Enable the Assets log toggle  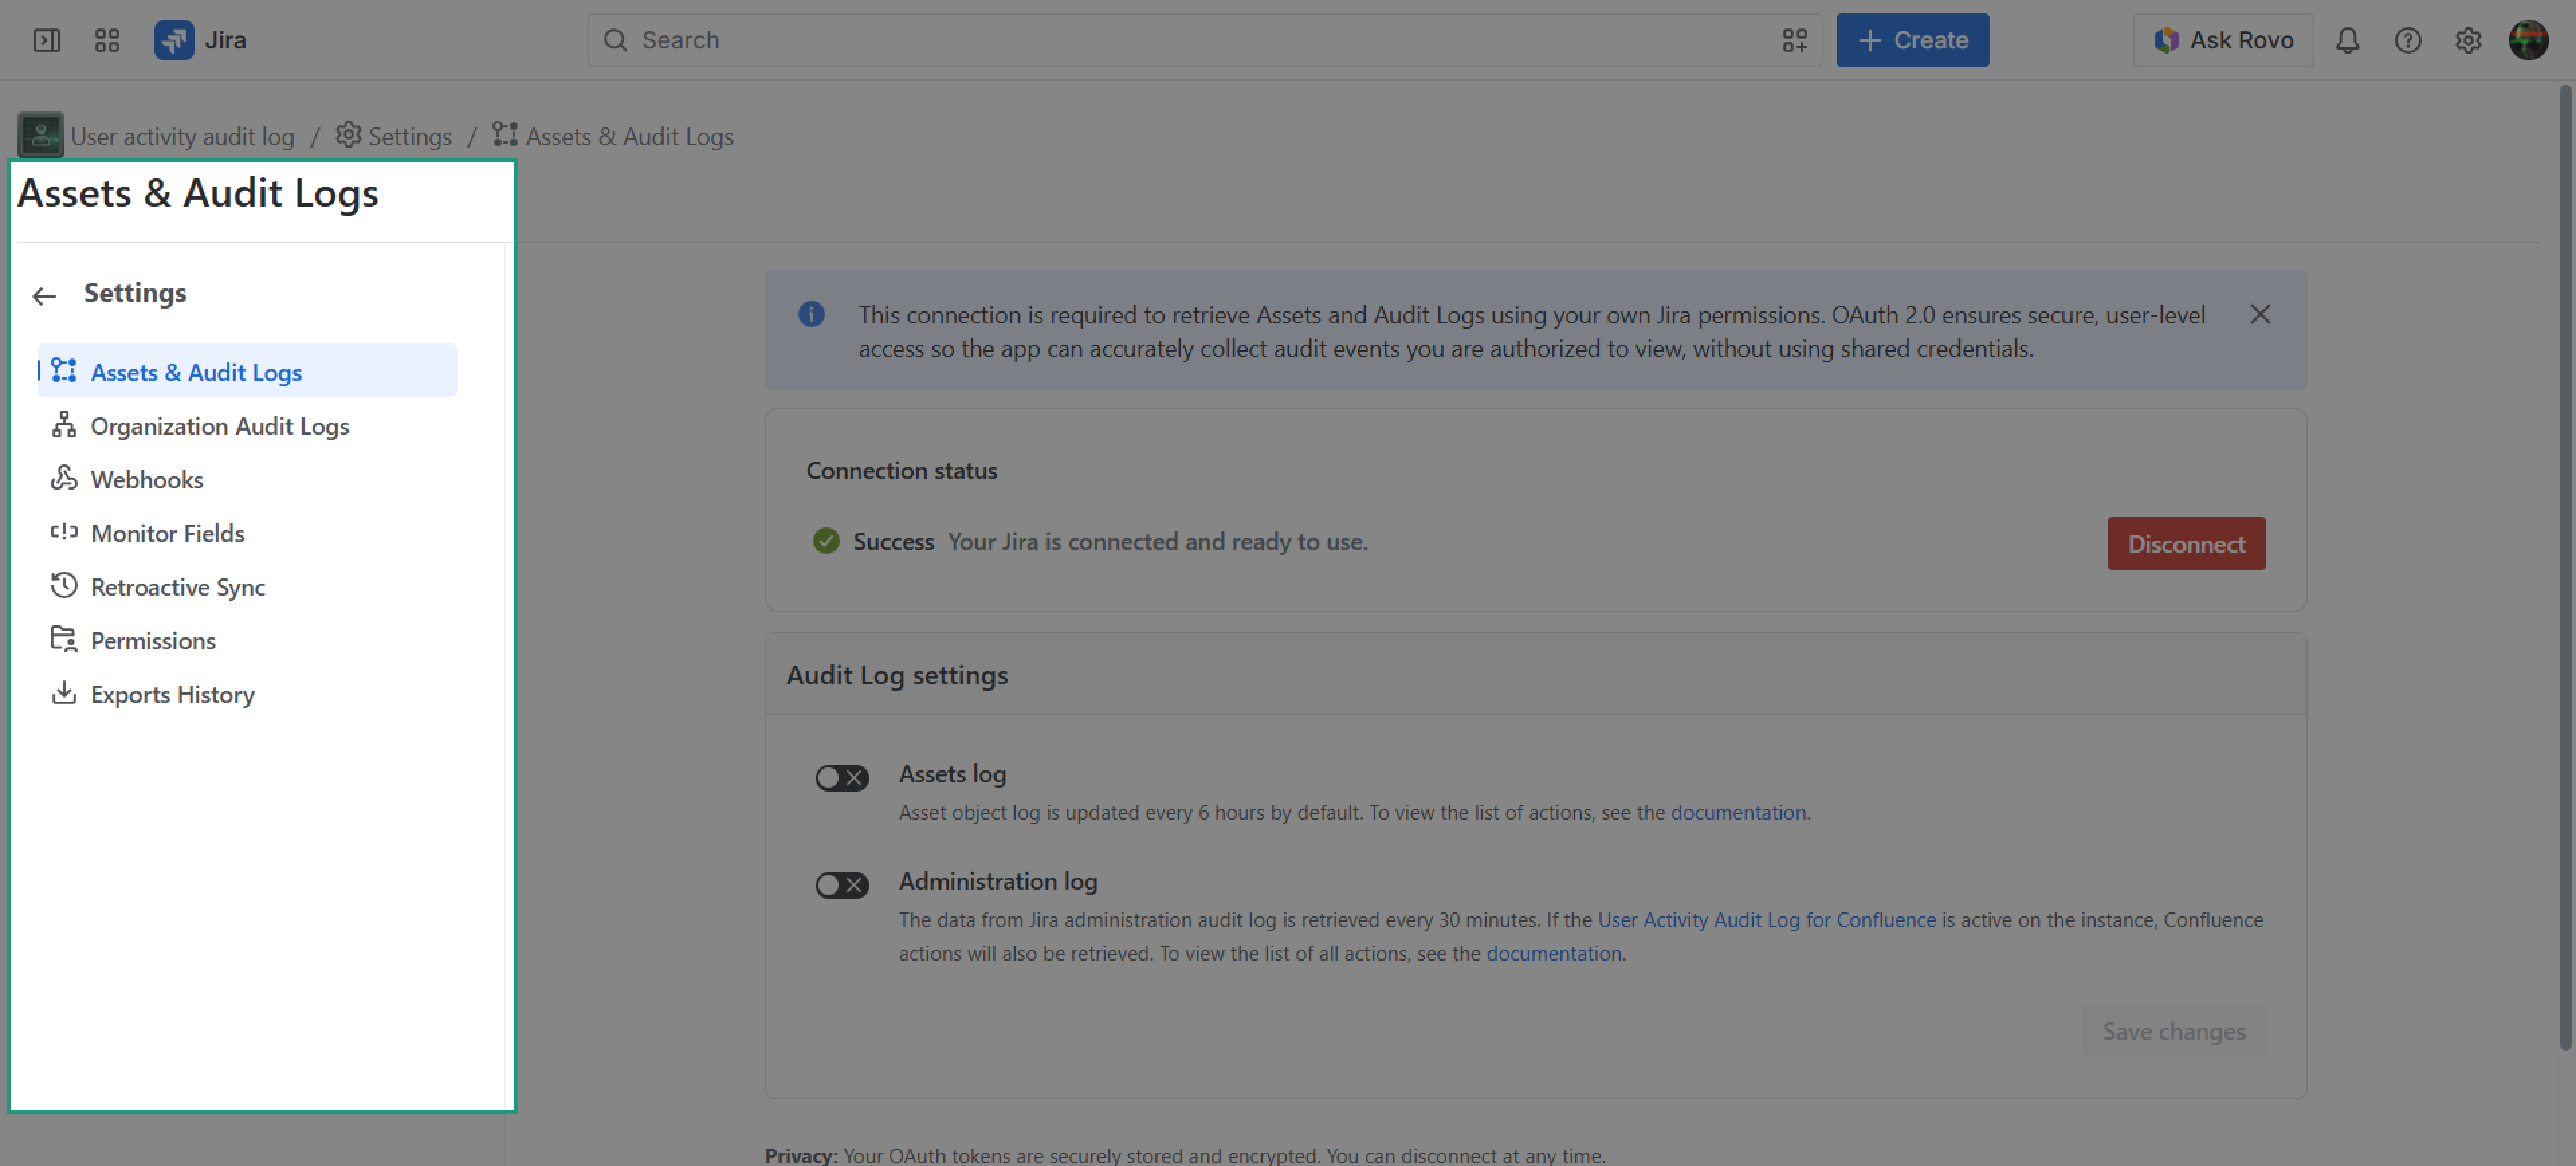coord(842,777)
